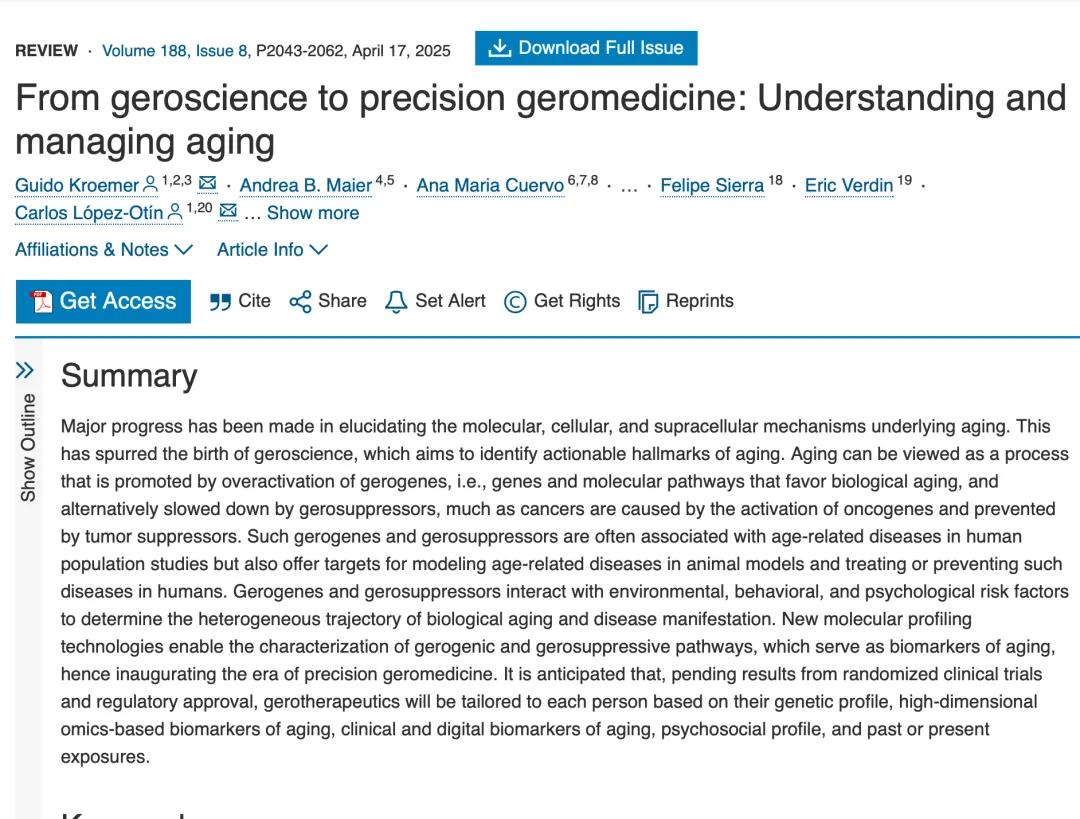Click the Set Alert bell
The width and height of the screenshot is (1080, 819).
tap(396, 302)
